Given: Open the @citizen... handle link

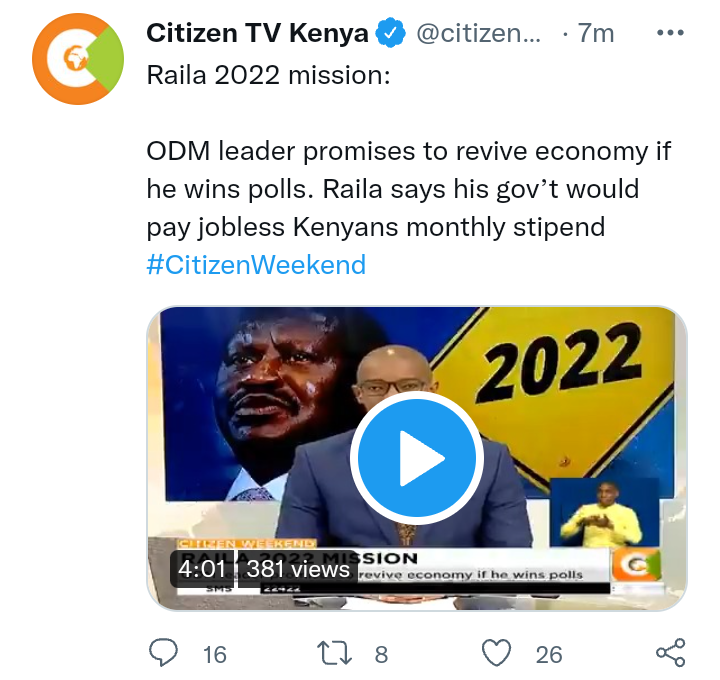Looking at the screenshot, I should tap(478, 33).
